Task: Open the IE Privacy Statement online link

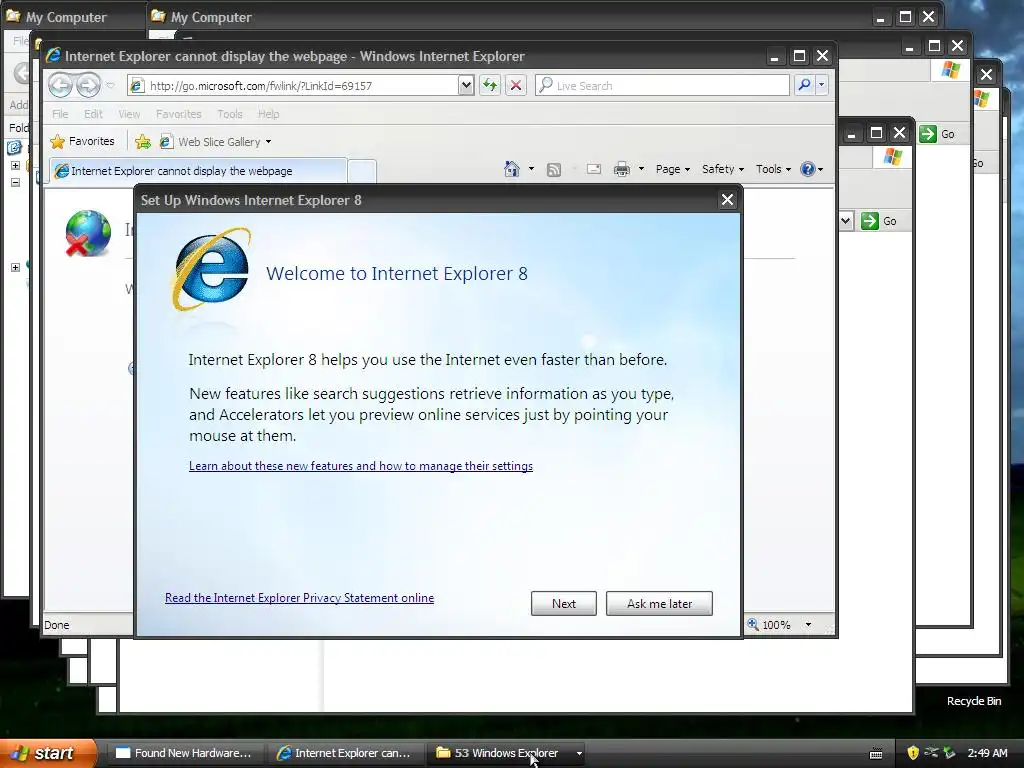Action: coord(299,598)
